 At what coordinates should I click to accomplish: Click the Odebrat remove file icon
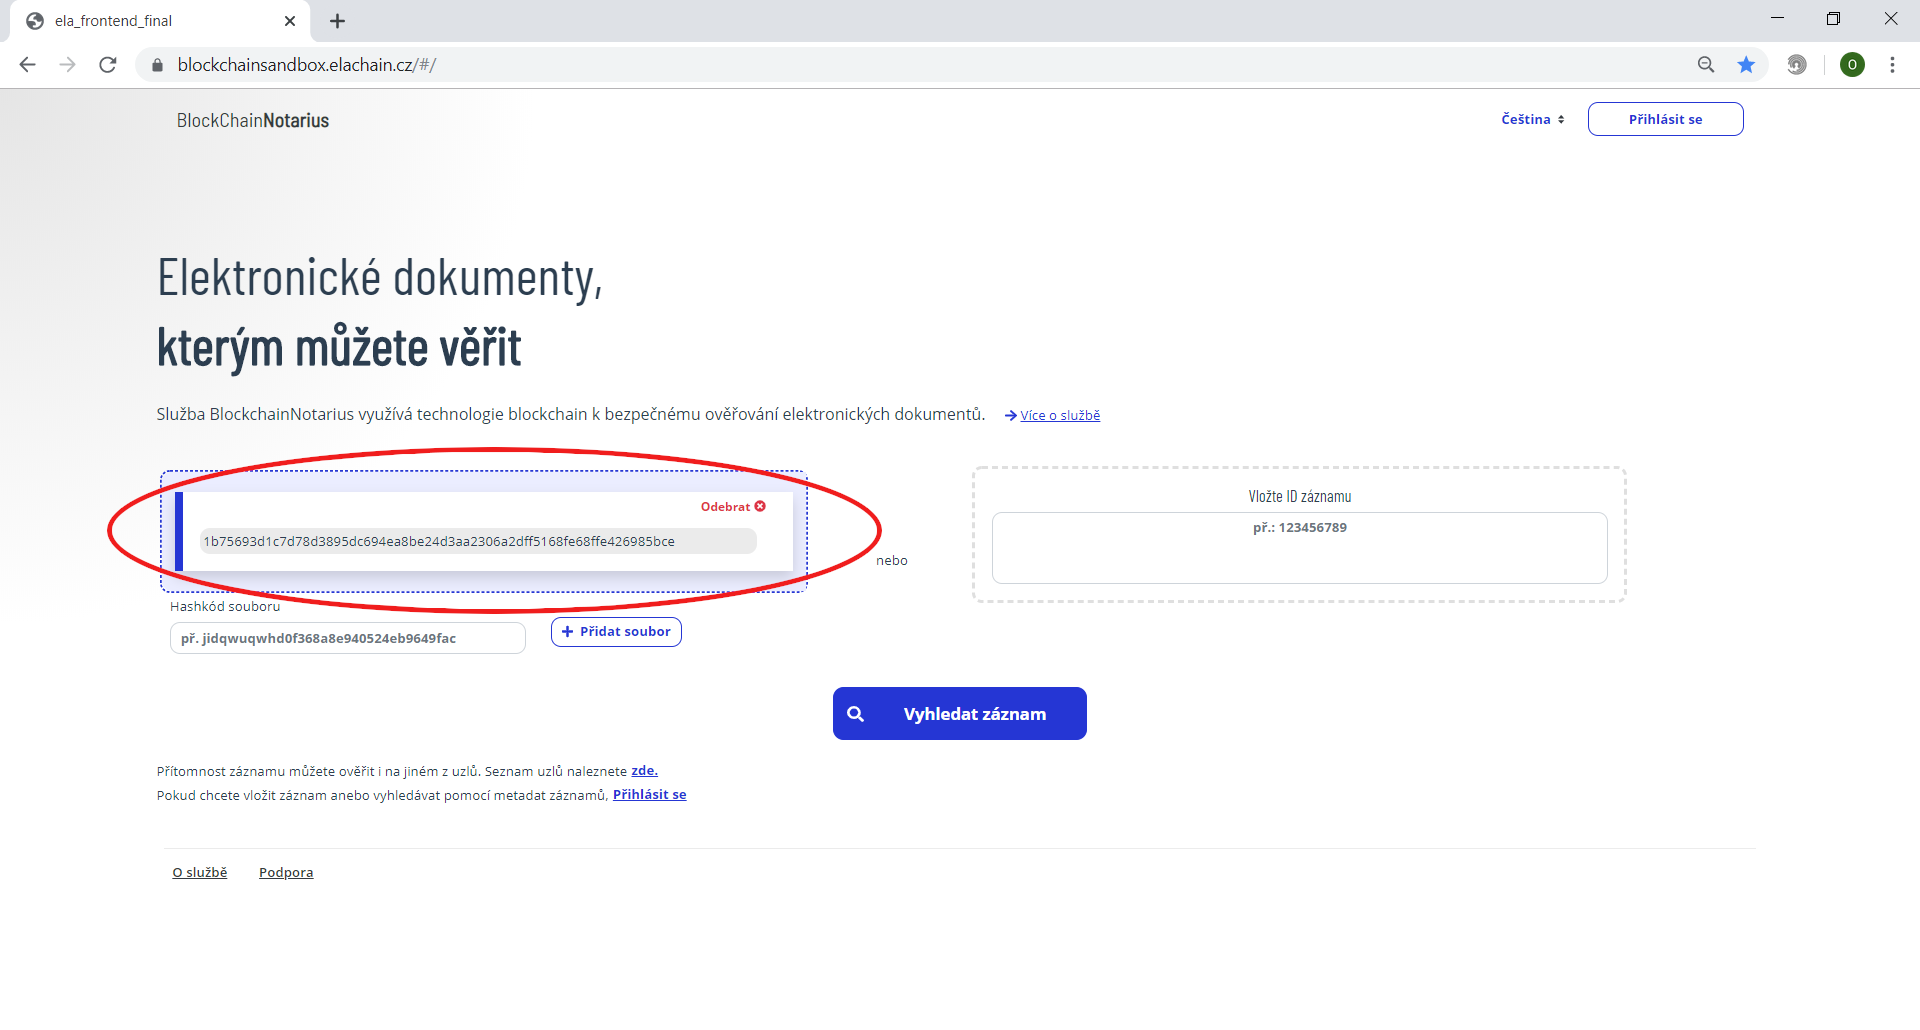(x=760, y=507)
